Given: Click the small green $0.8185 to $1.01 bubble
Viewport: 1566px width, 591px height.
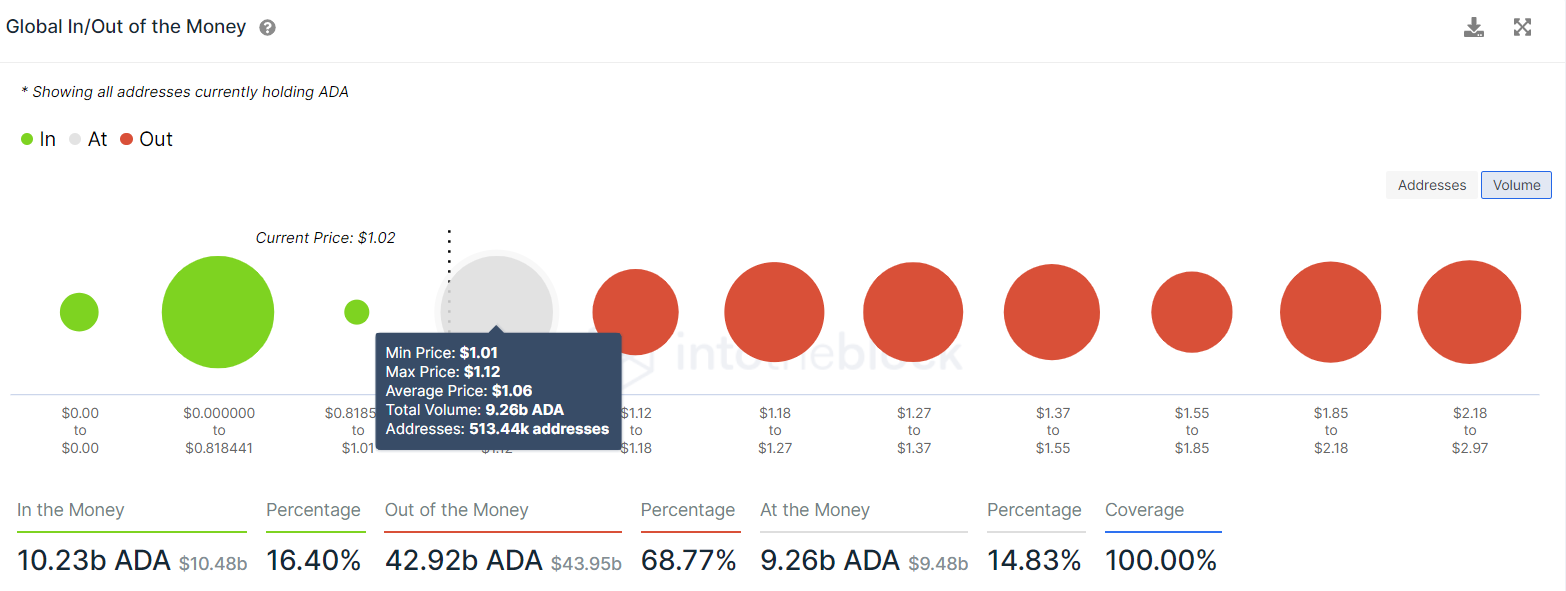Looking at the screenshot, I should (357, 312).
